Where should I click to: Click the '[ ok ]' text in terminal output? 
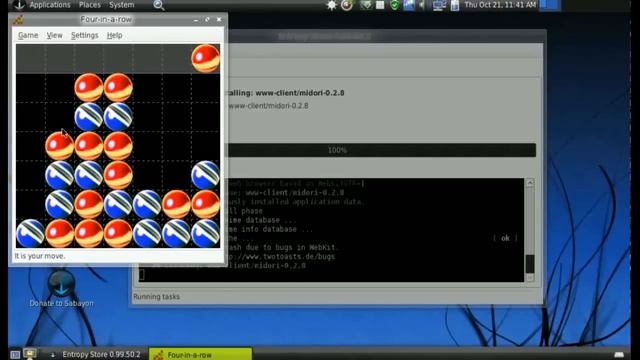505,238
